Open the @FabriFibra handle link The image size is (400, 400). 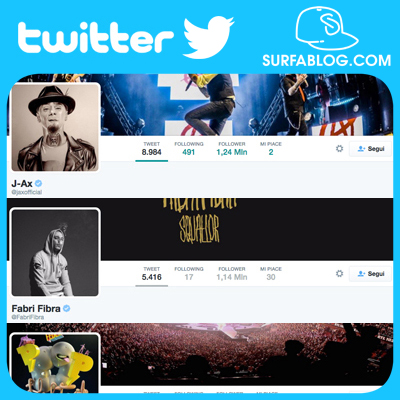[28, 317]
